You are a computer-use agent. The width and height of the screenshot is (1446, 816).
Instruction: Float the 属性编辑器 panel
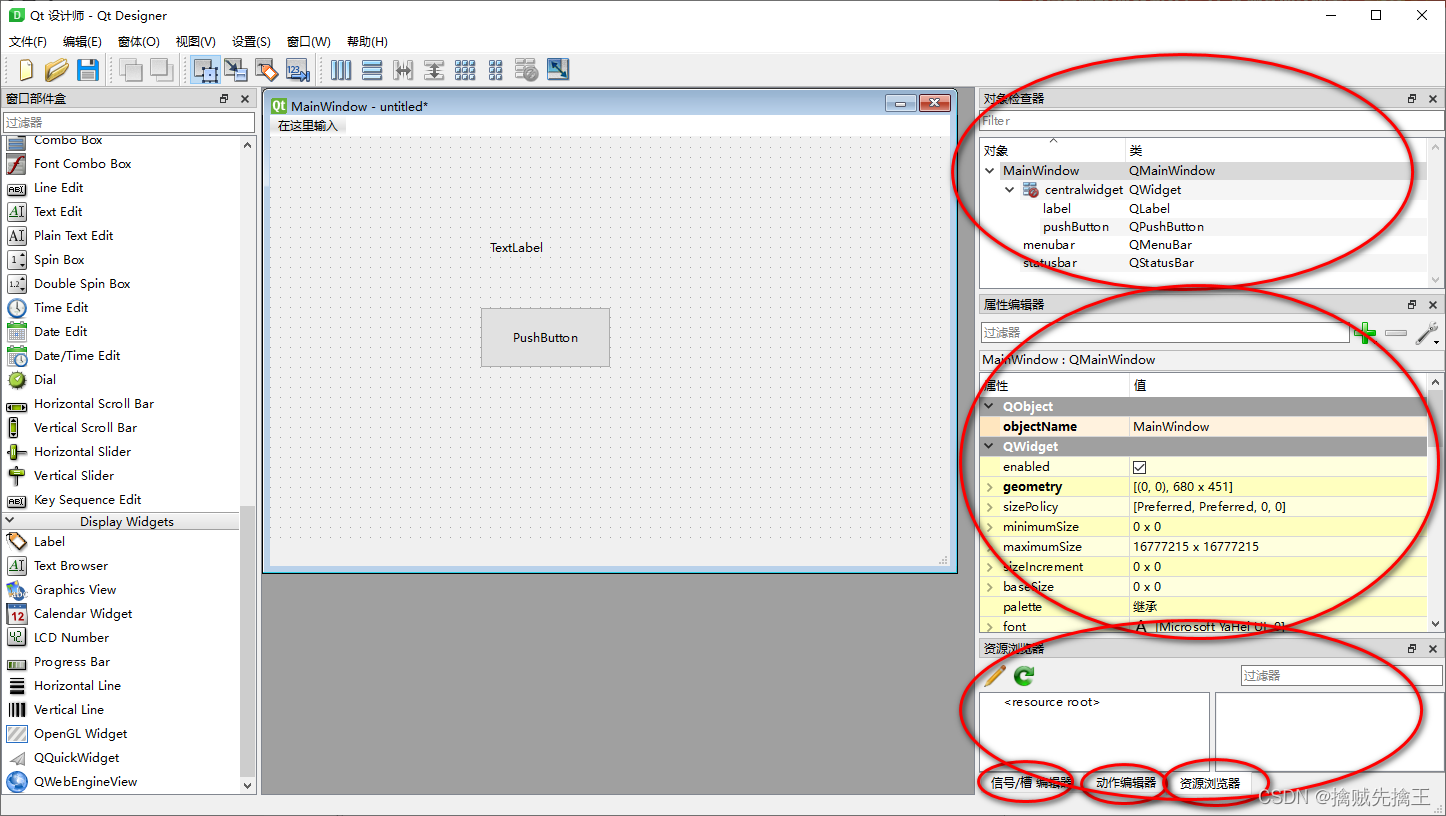(1412, 305)
